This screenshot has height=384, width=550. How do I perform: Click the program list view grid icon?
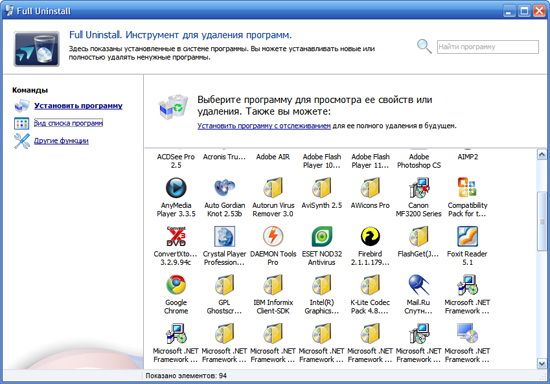22,123
